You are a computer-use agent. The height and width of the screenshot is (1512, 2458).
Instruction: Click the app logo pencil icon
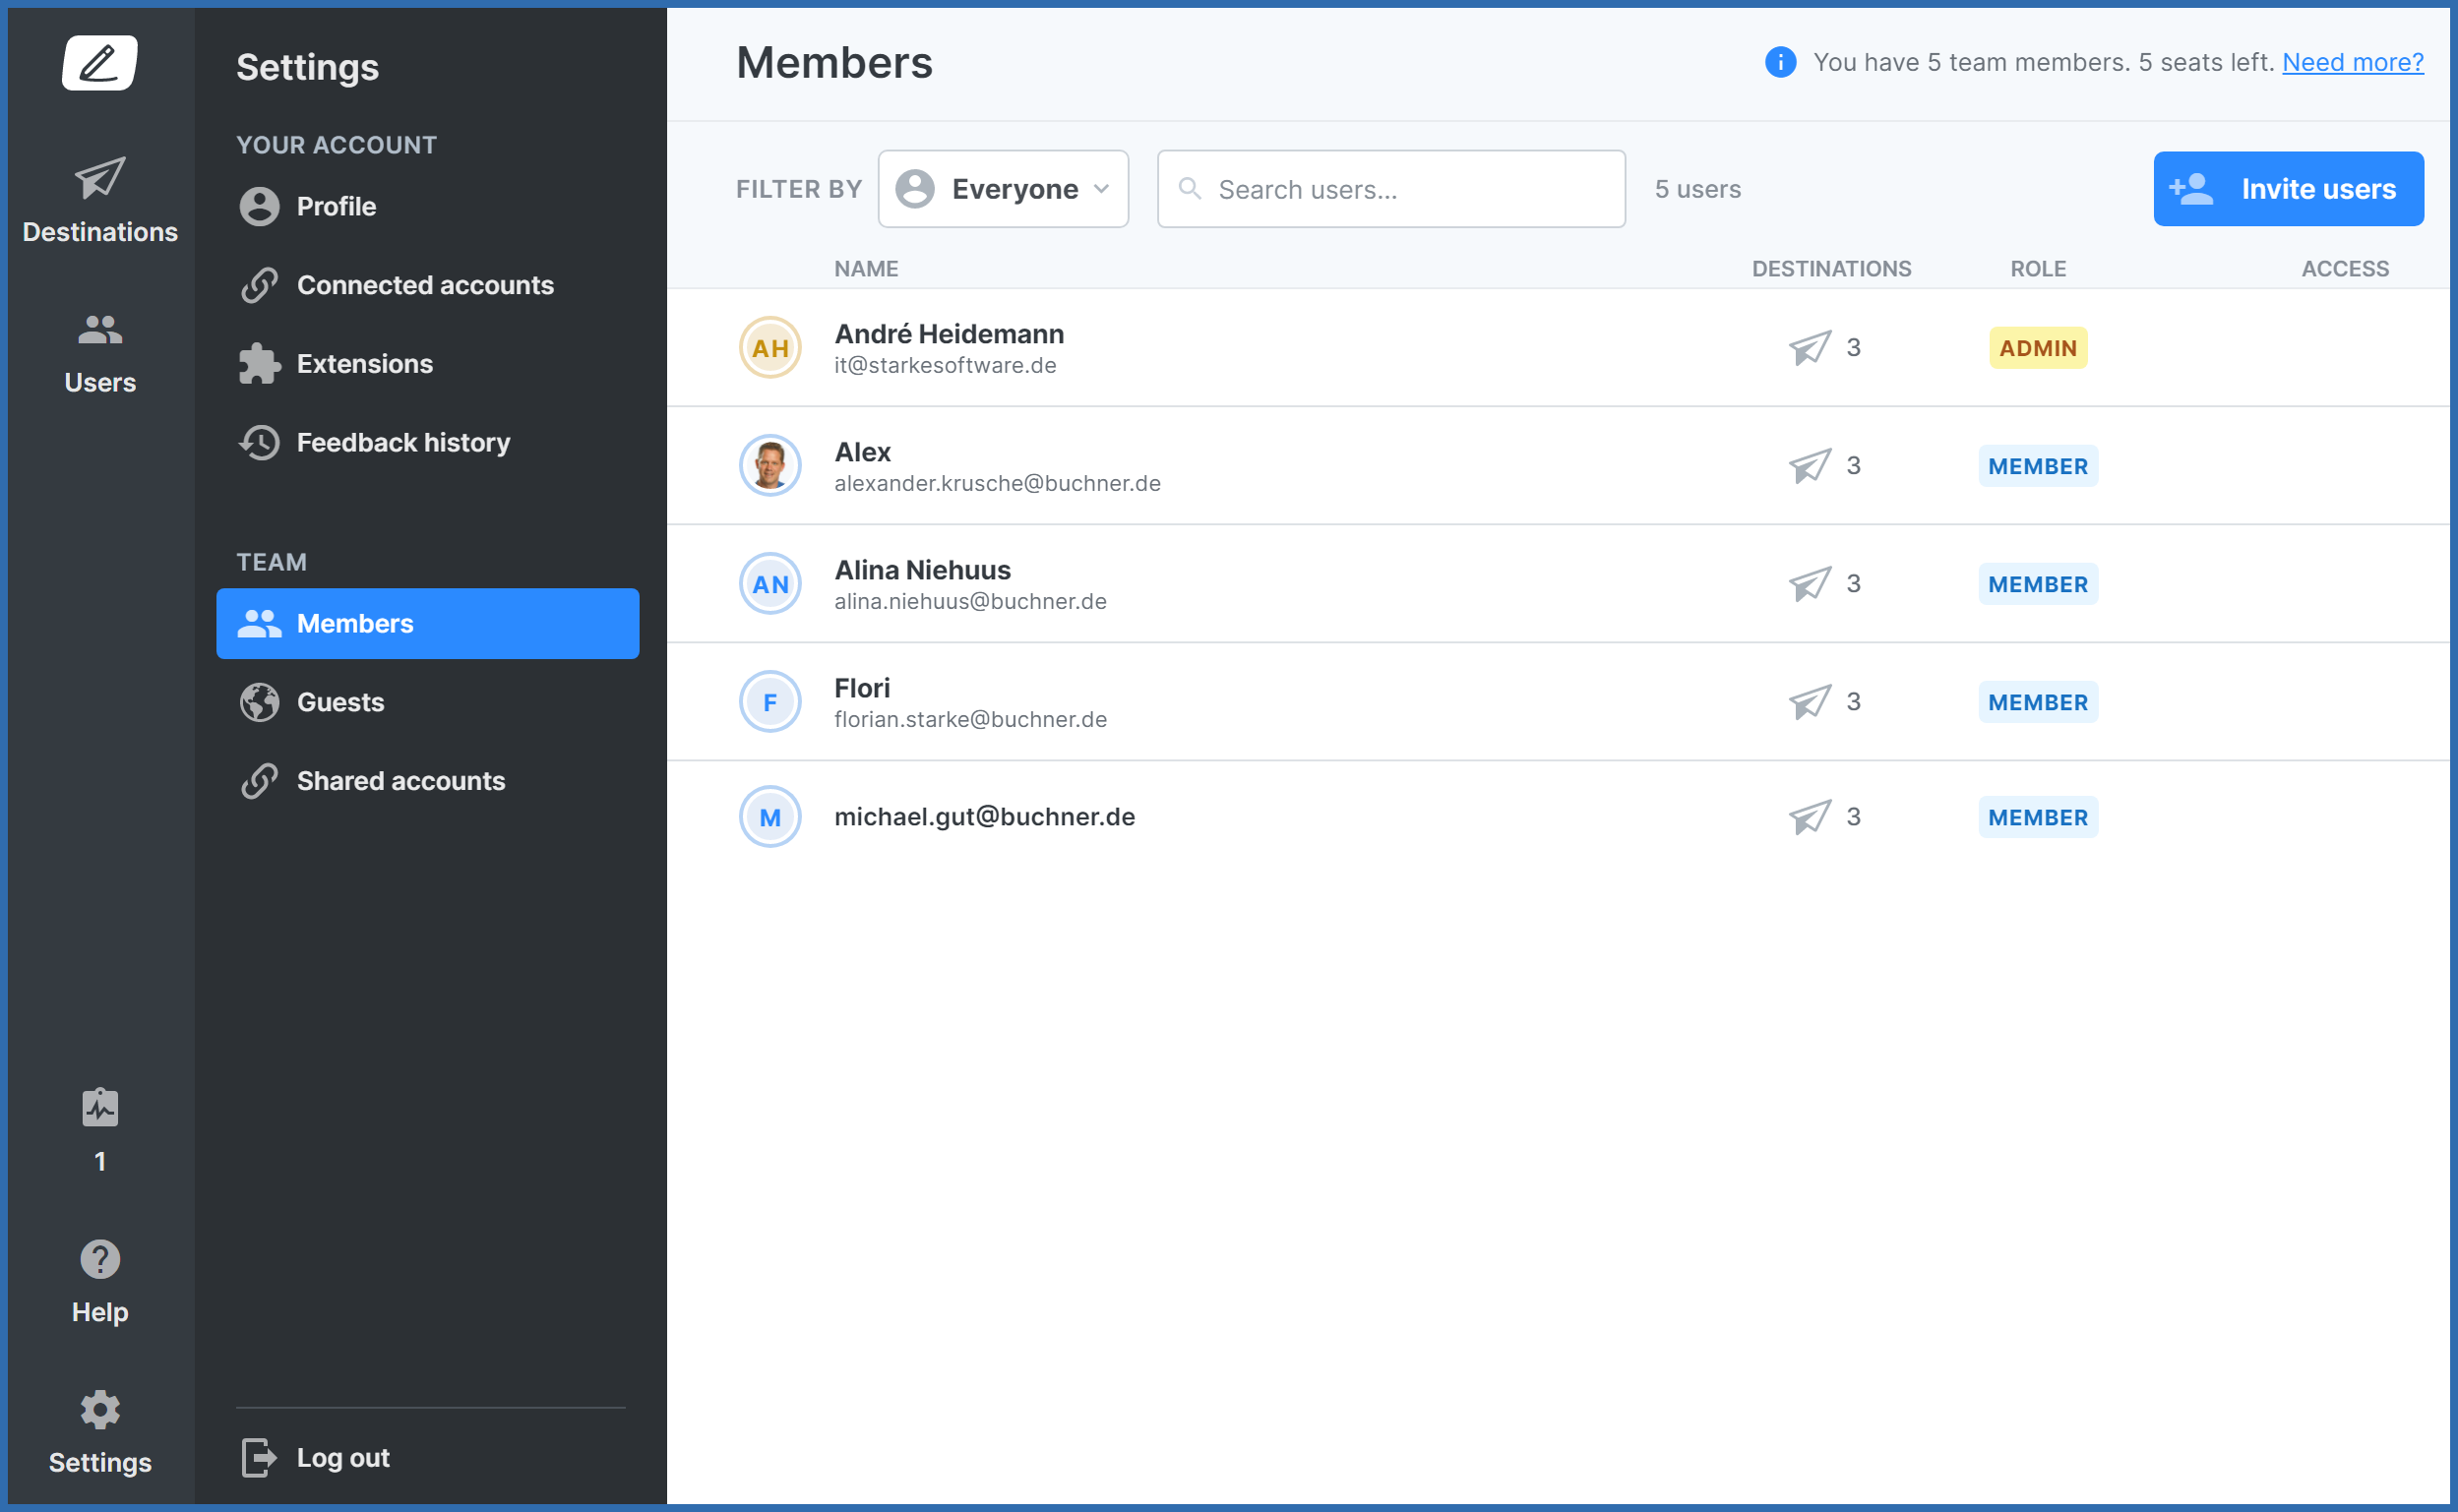coord(100,63)
